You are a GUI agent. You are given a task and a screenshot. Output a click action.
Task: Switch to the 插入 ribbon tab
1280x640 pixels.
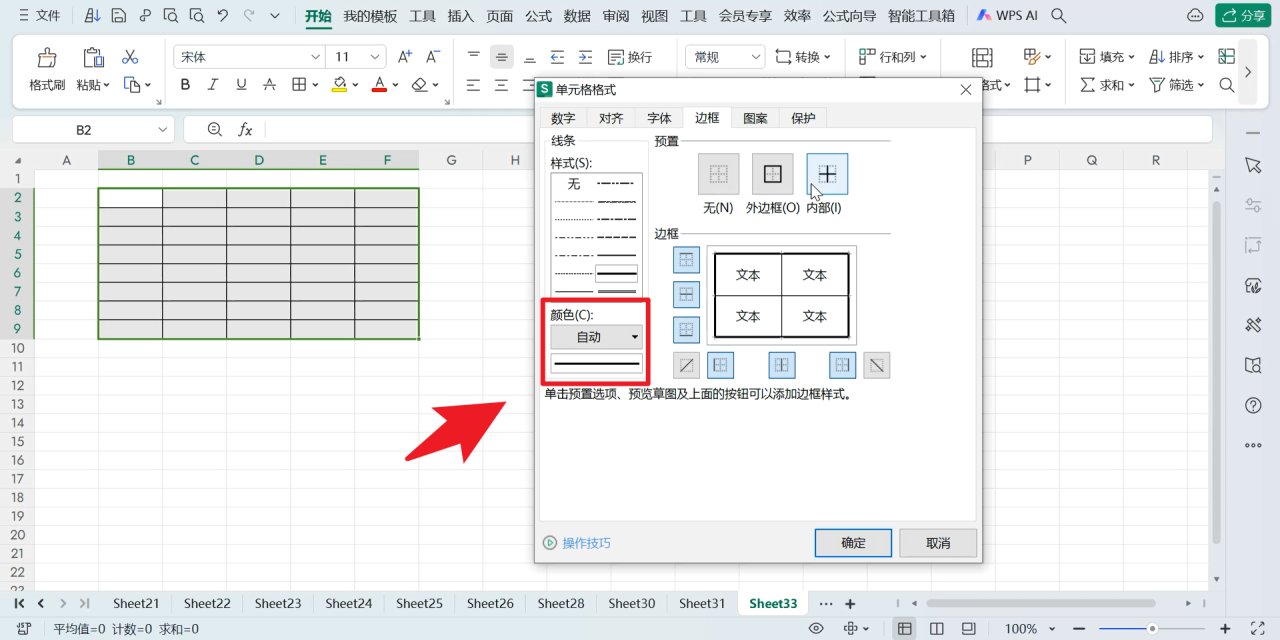click(461, 16)
